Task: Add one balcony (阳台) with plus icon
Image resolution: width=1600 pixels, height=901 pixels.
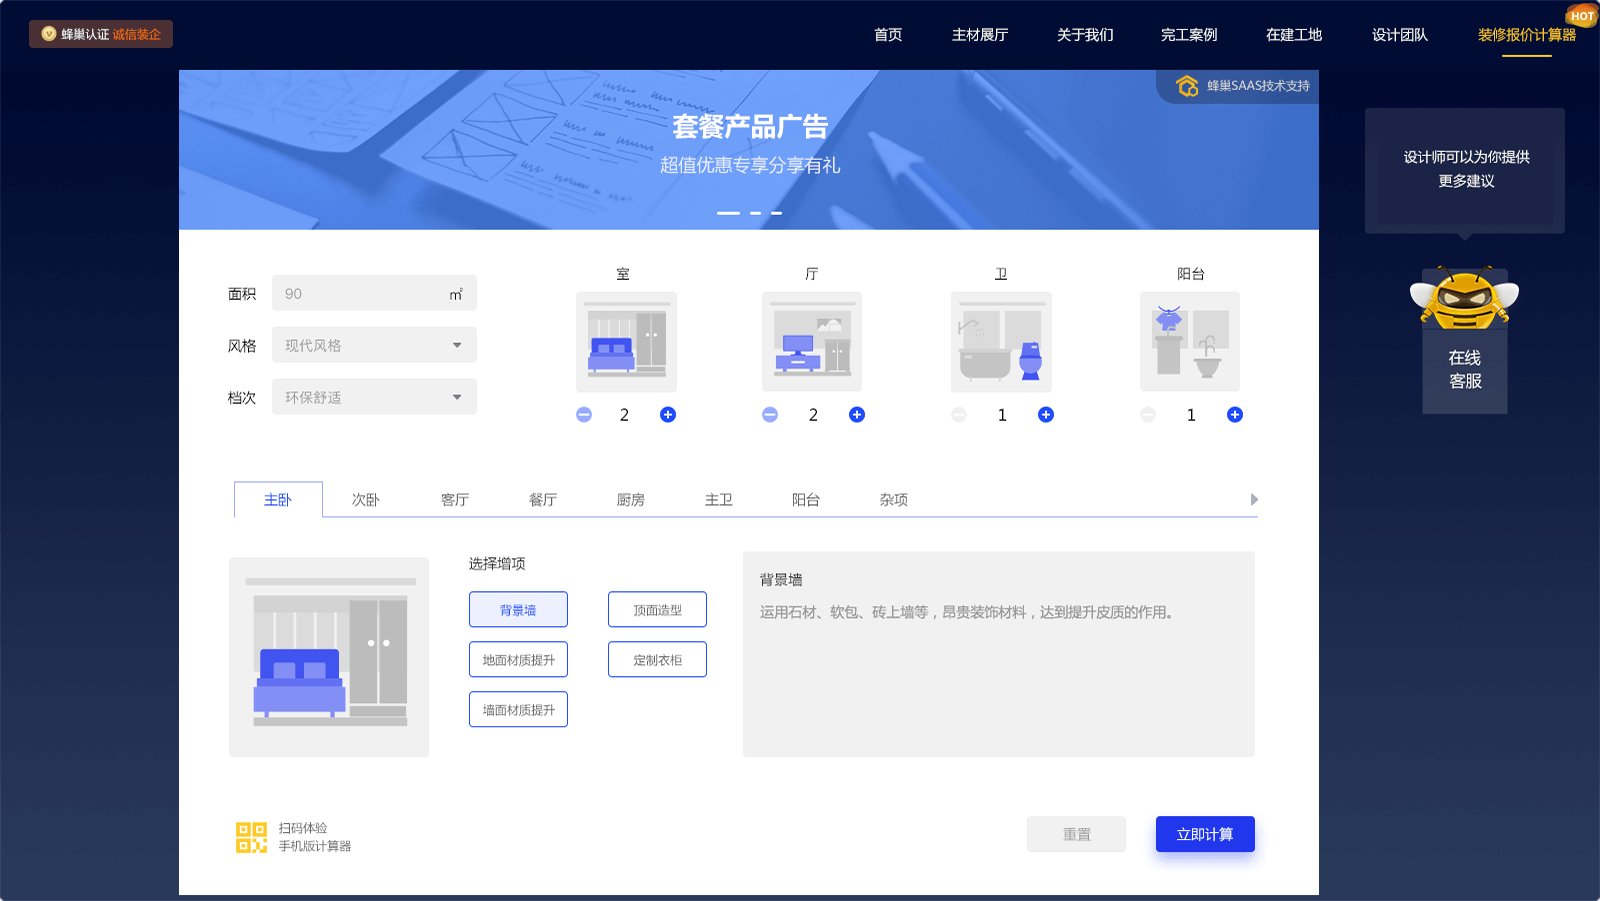Action: point(1235,415)
